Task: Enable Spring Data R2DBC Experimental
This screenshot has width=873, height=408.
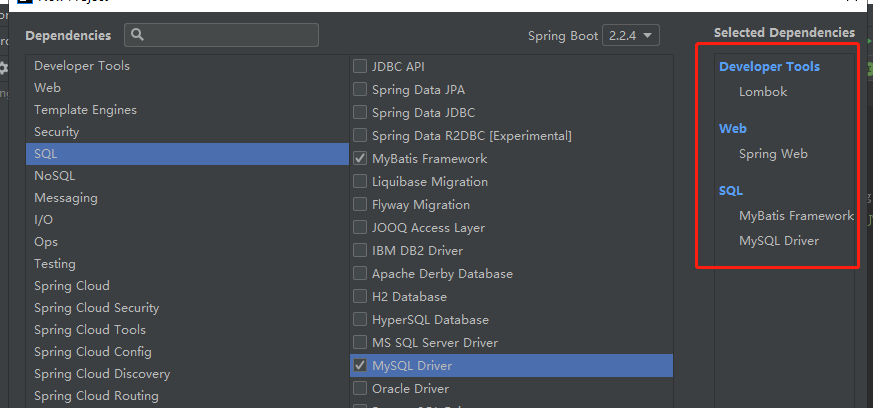Action: pos(360,135)
